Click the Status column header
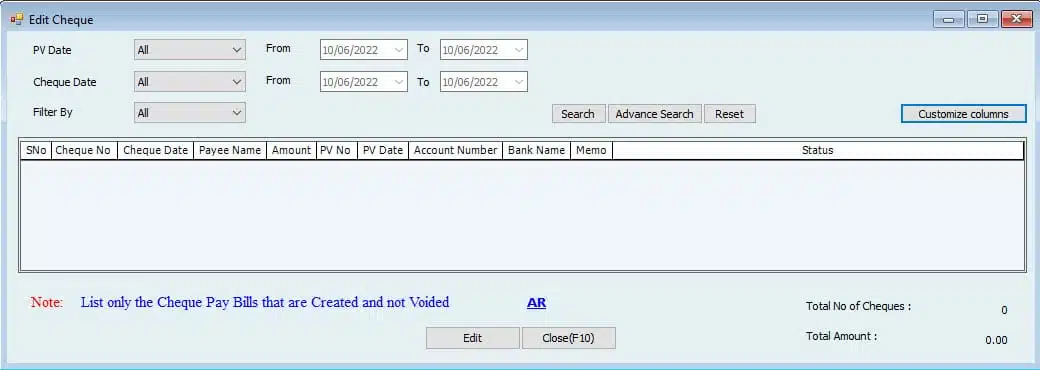This screenshot has width=1040, height=370. [x=817, y=151]
